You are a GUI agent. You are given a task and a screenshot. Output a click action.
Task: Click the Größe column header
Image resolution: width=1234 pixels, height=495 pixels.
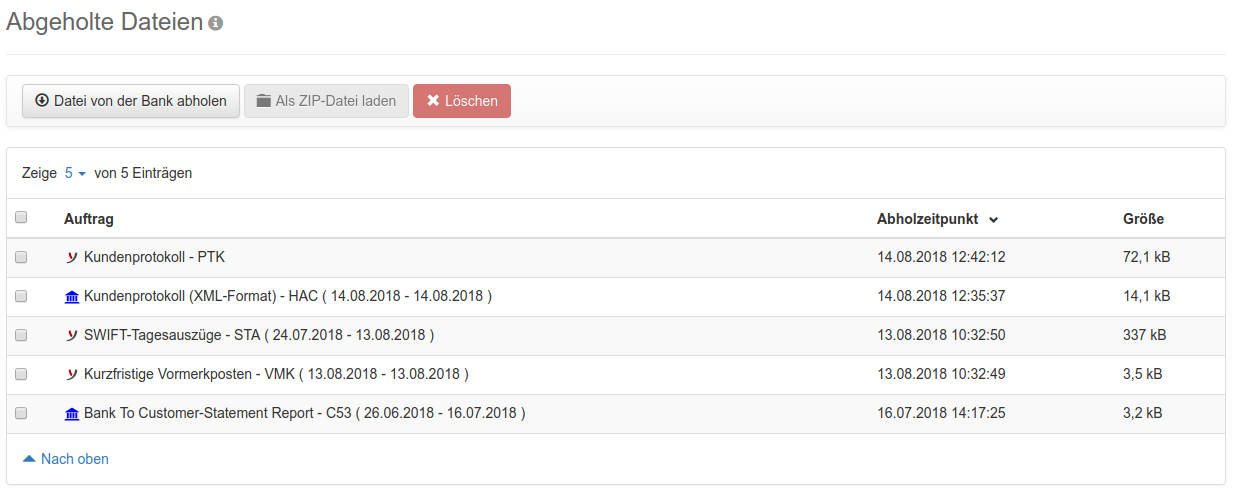pyautogui.click(x=1143, y=219)
